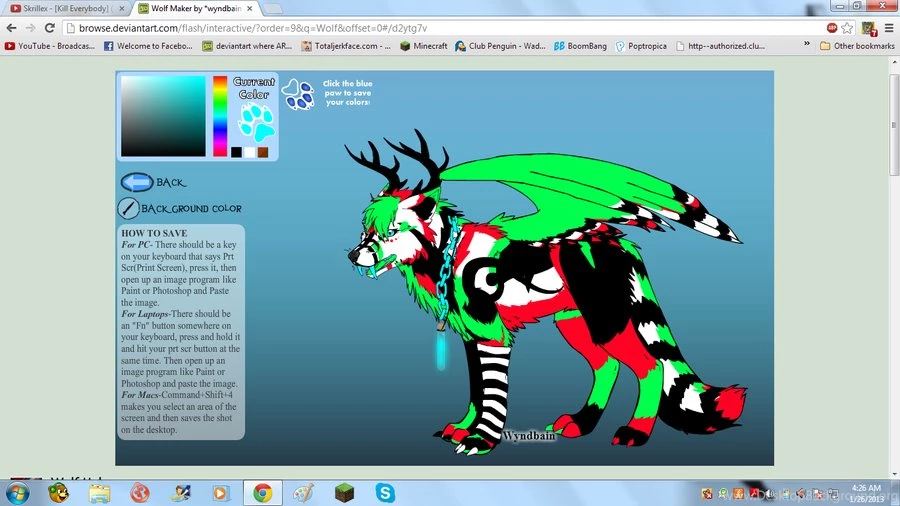Image resolution: width=900 pixels, height=506 pixels.
Task: Pick the black color swatch
Action: coord(236,152)
